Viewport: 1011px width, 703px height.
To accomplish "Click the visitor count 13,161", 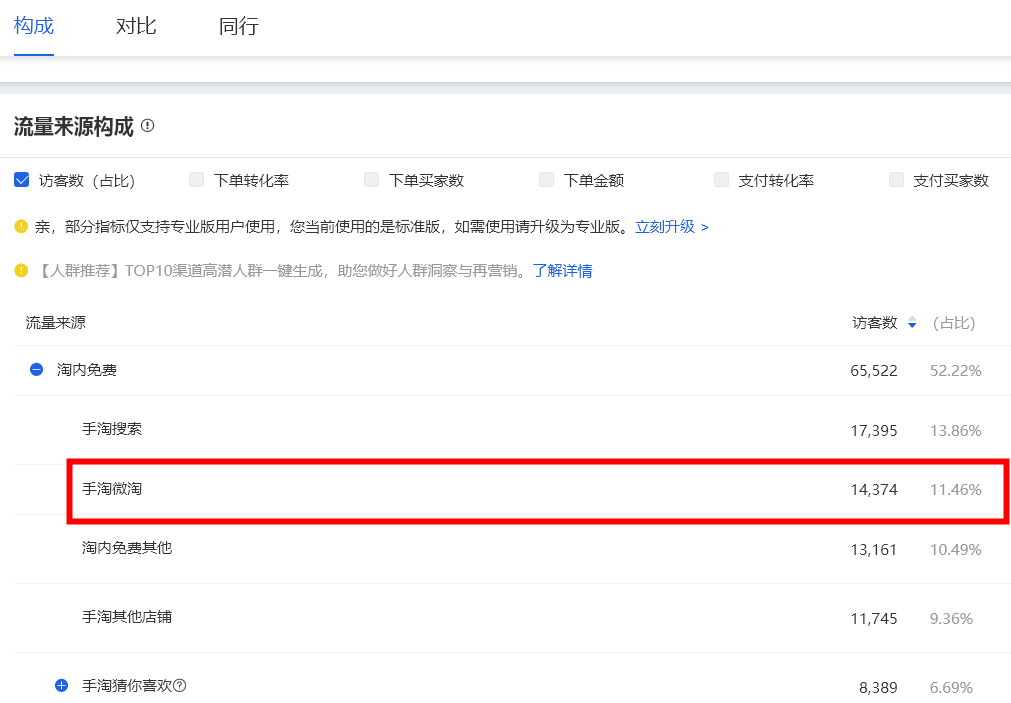I will [x=874, y=550].
